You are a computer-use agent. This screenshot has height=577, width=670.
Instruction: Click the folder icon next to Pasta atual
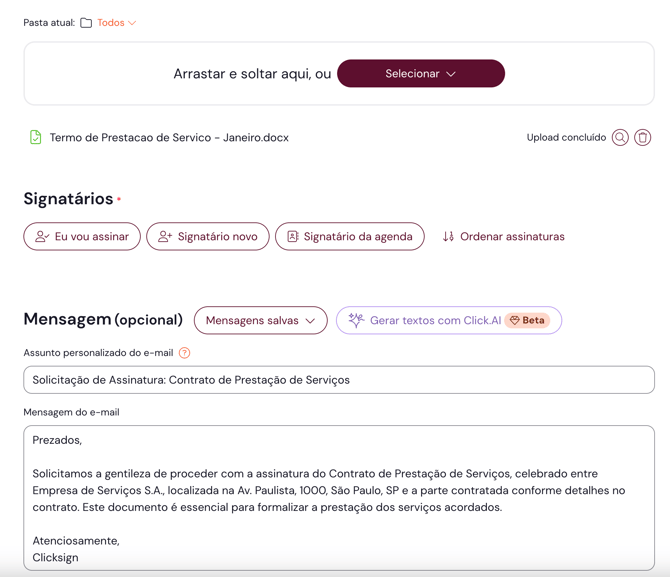86,23
